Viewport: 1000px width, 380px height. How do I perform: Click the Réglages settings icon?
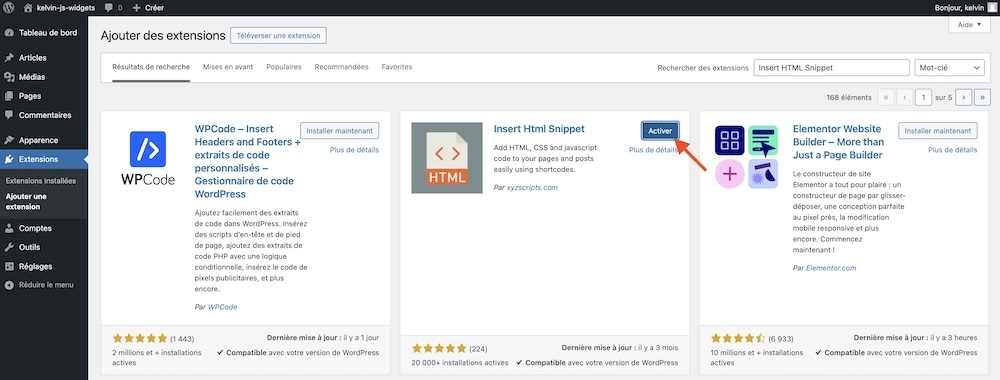pos(9,267)
